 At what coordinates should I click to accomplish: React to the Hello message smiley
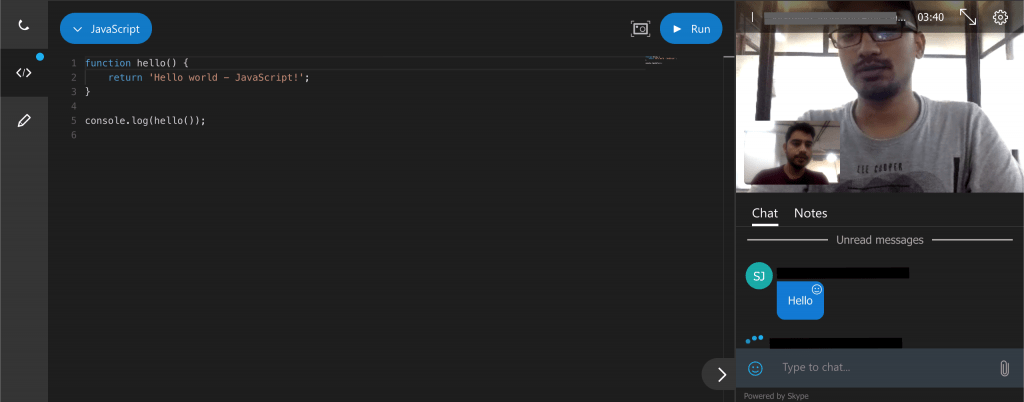click(x=816, y=289)
